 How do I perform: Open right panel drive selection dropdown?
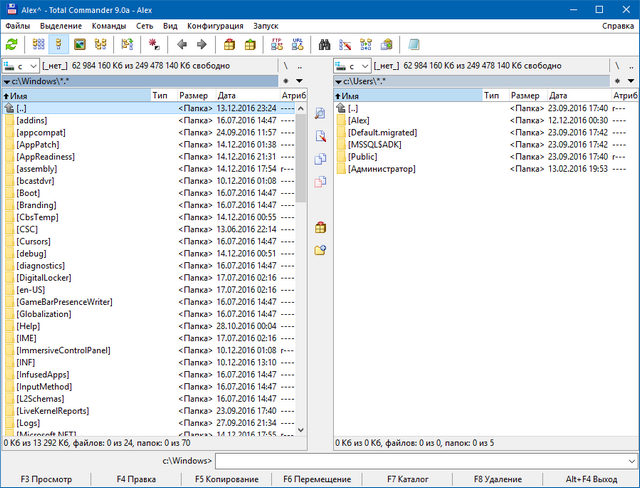pyautogui.click(x=353, y=65)
